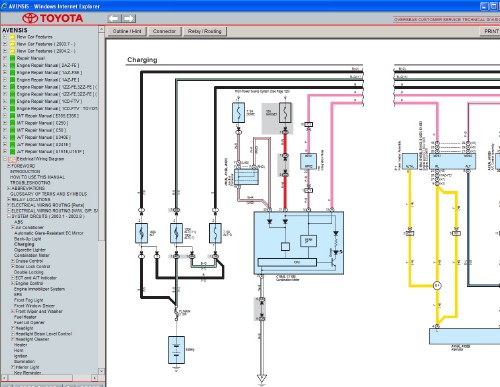Click sidebar vertical scrollbar down arrow
500x387 pixels.
pos(101,371)
